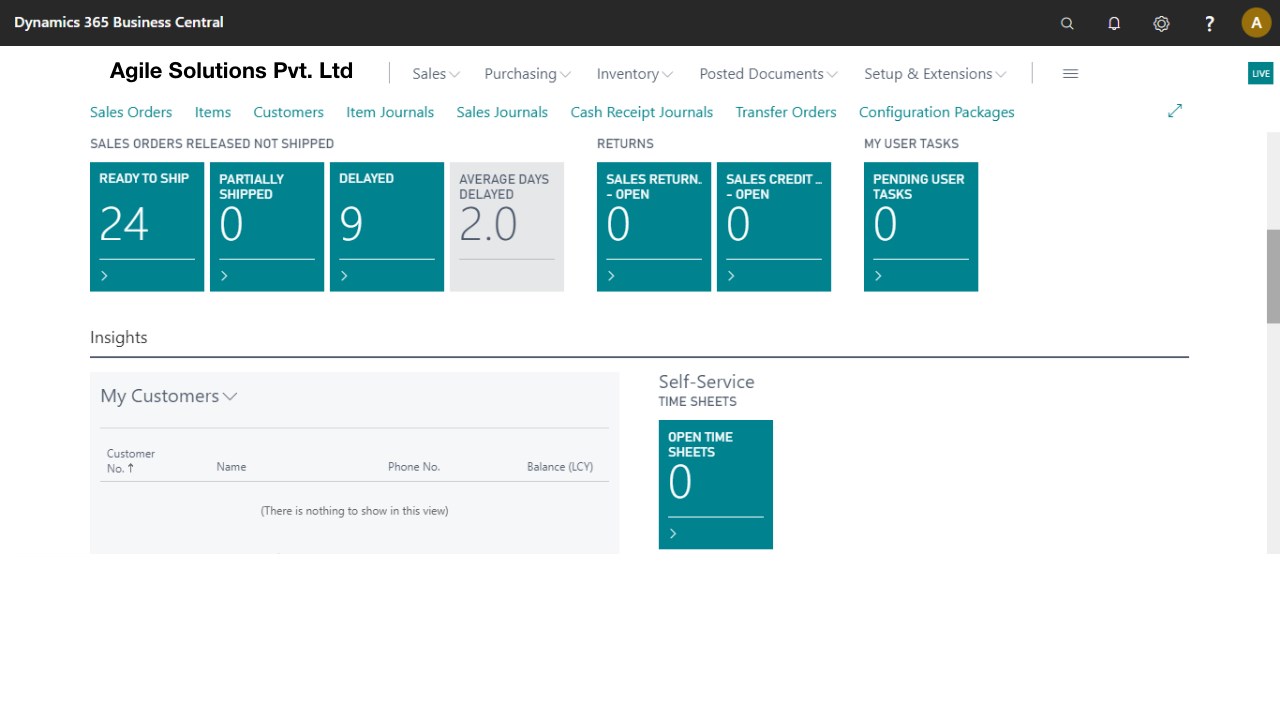Expand the Setup & Extensions menu
Viewport: 1280px width, 720px height.
click(x=936, y=74)
